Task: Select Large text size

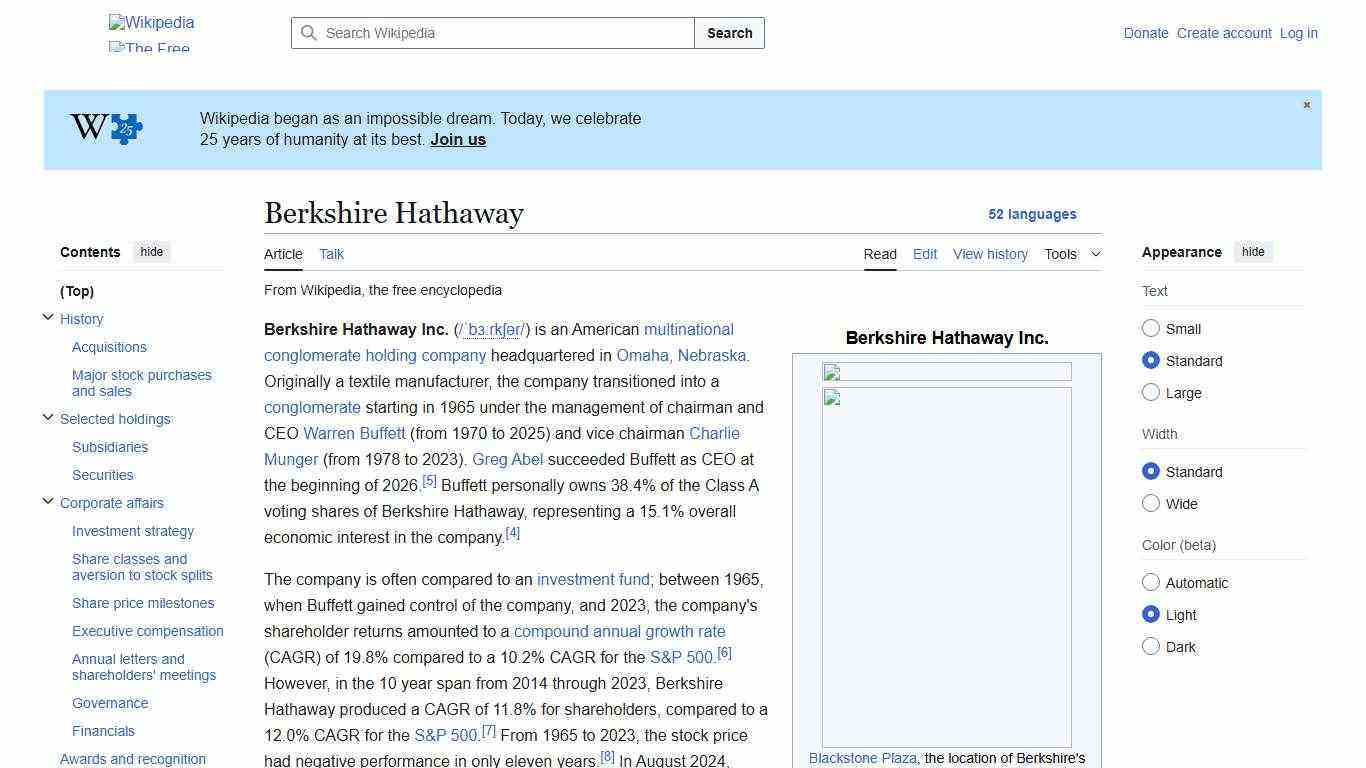Action: click(x=1151, y=392)
